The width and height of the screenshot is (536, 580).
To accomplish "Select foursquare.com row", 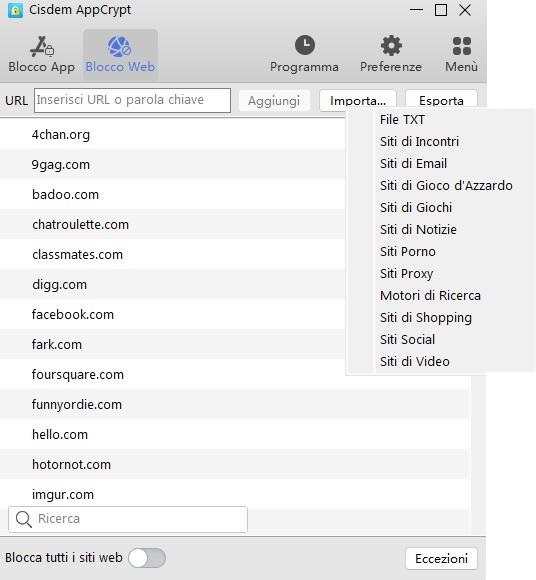I will click(x=235, y=374).
